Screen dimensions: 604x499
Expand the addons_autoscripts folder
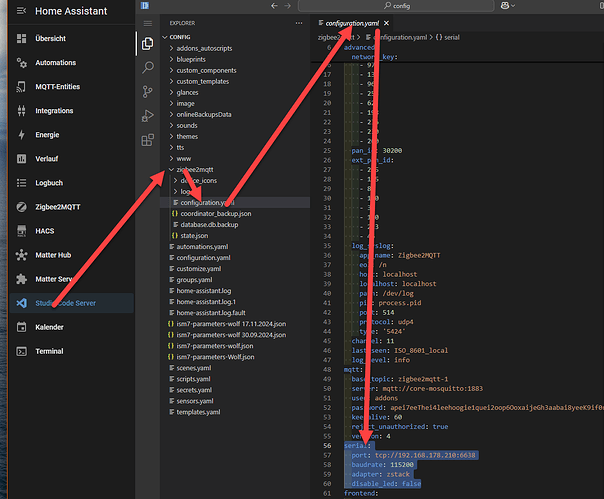pos(171,48)
